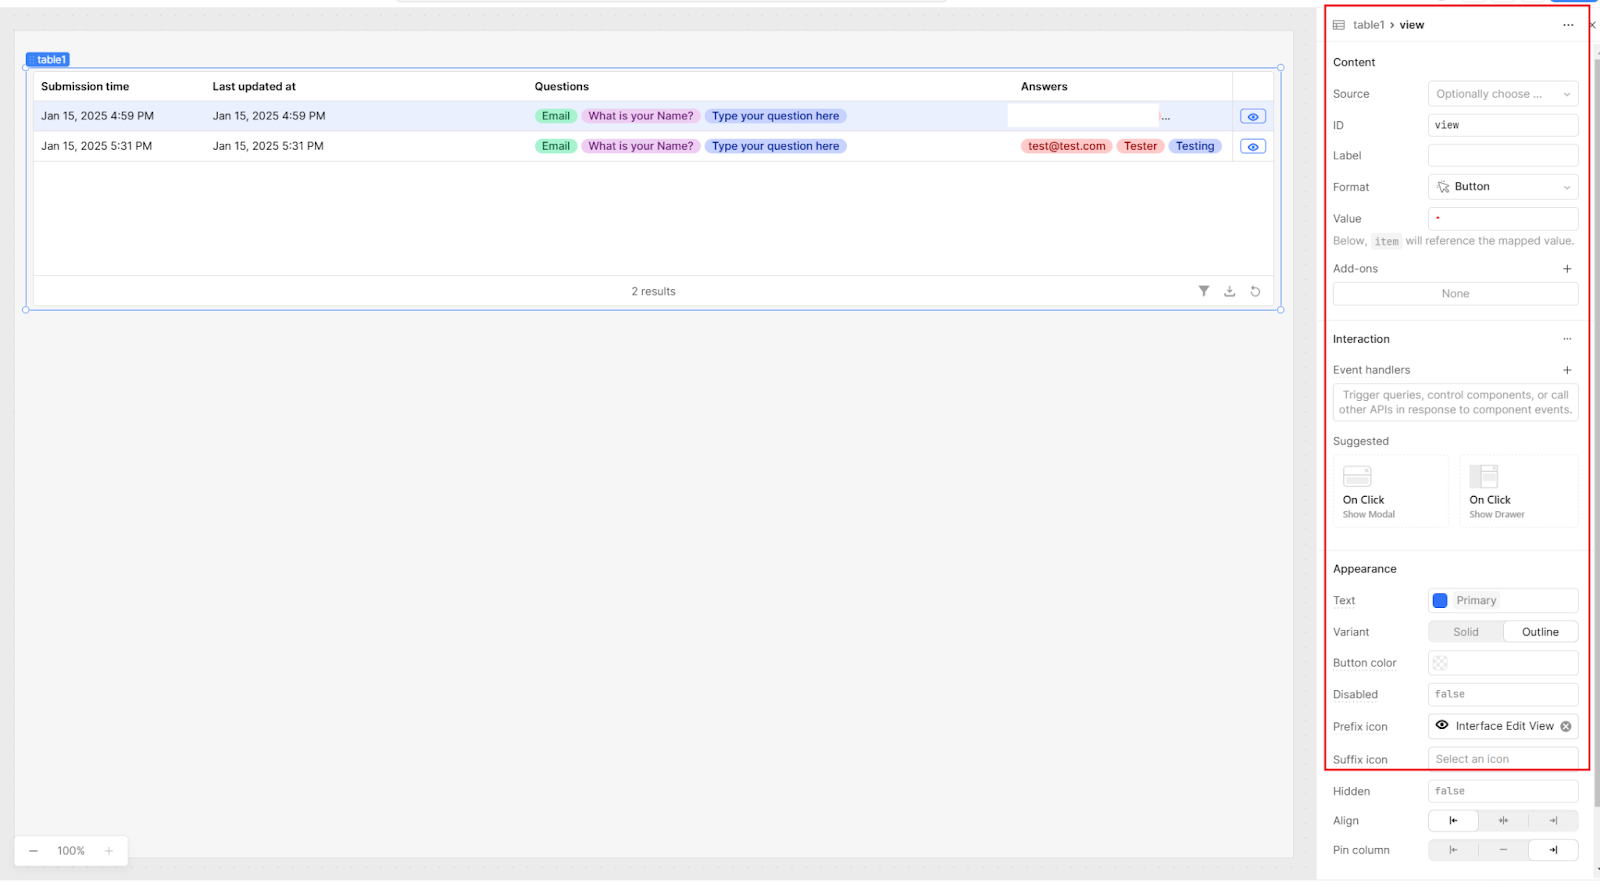
Task: Open the Source dropdown
Action: (x=1503, y=94)
